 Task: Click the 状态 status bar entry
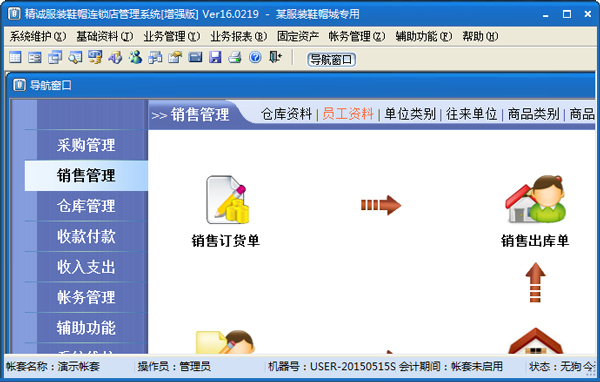[562, 366]
